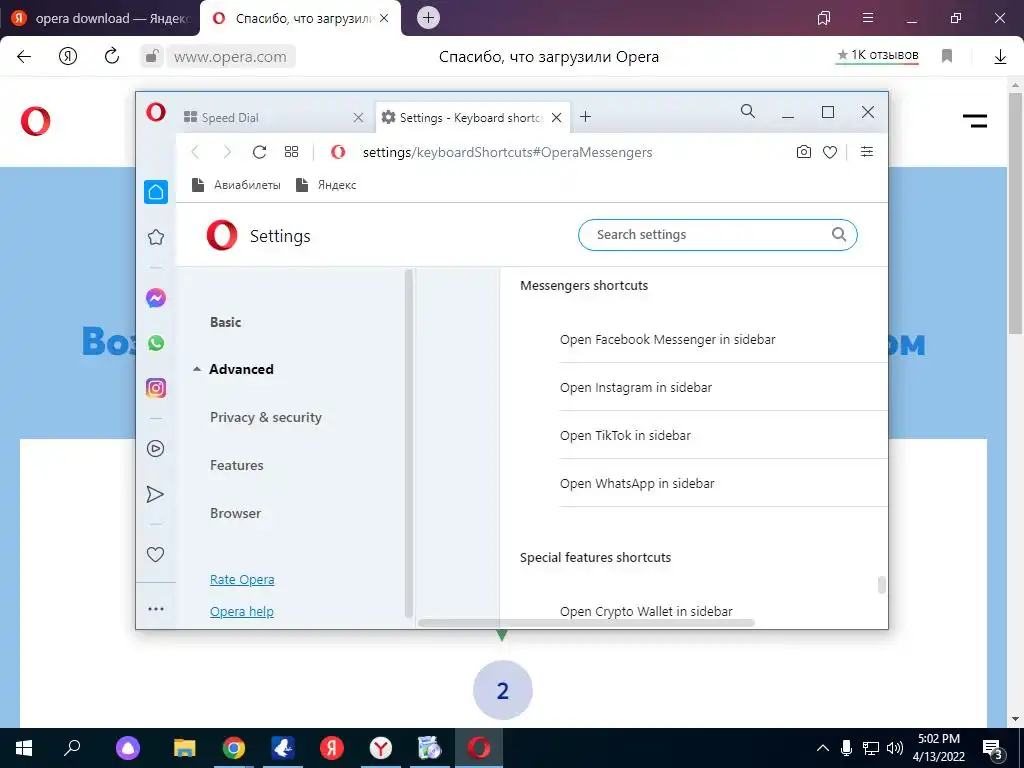The image size is (1024, 768).
Task: Reload the Opera settings page
Action: 259,152
